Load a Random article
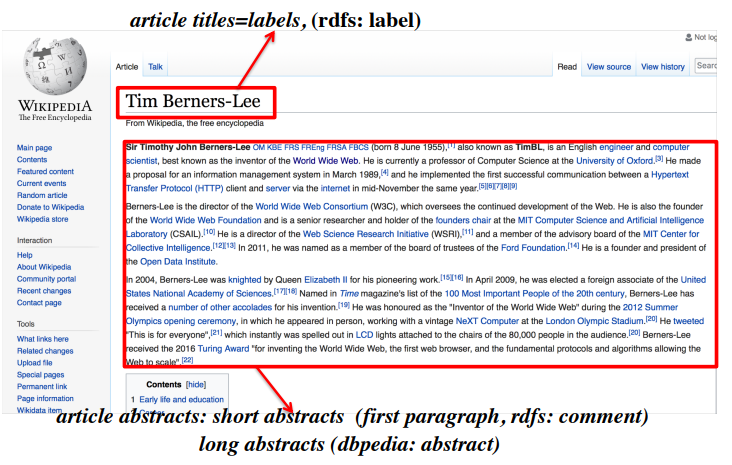Viewport: 732px width, 465px height. 42,195
